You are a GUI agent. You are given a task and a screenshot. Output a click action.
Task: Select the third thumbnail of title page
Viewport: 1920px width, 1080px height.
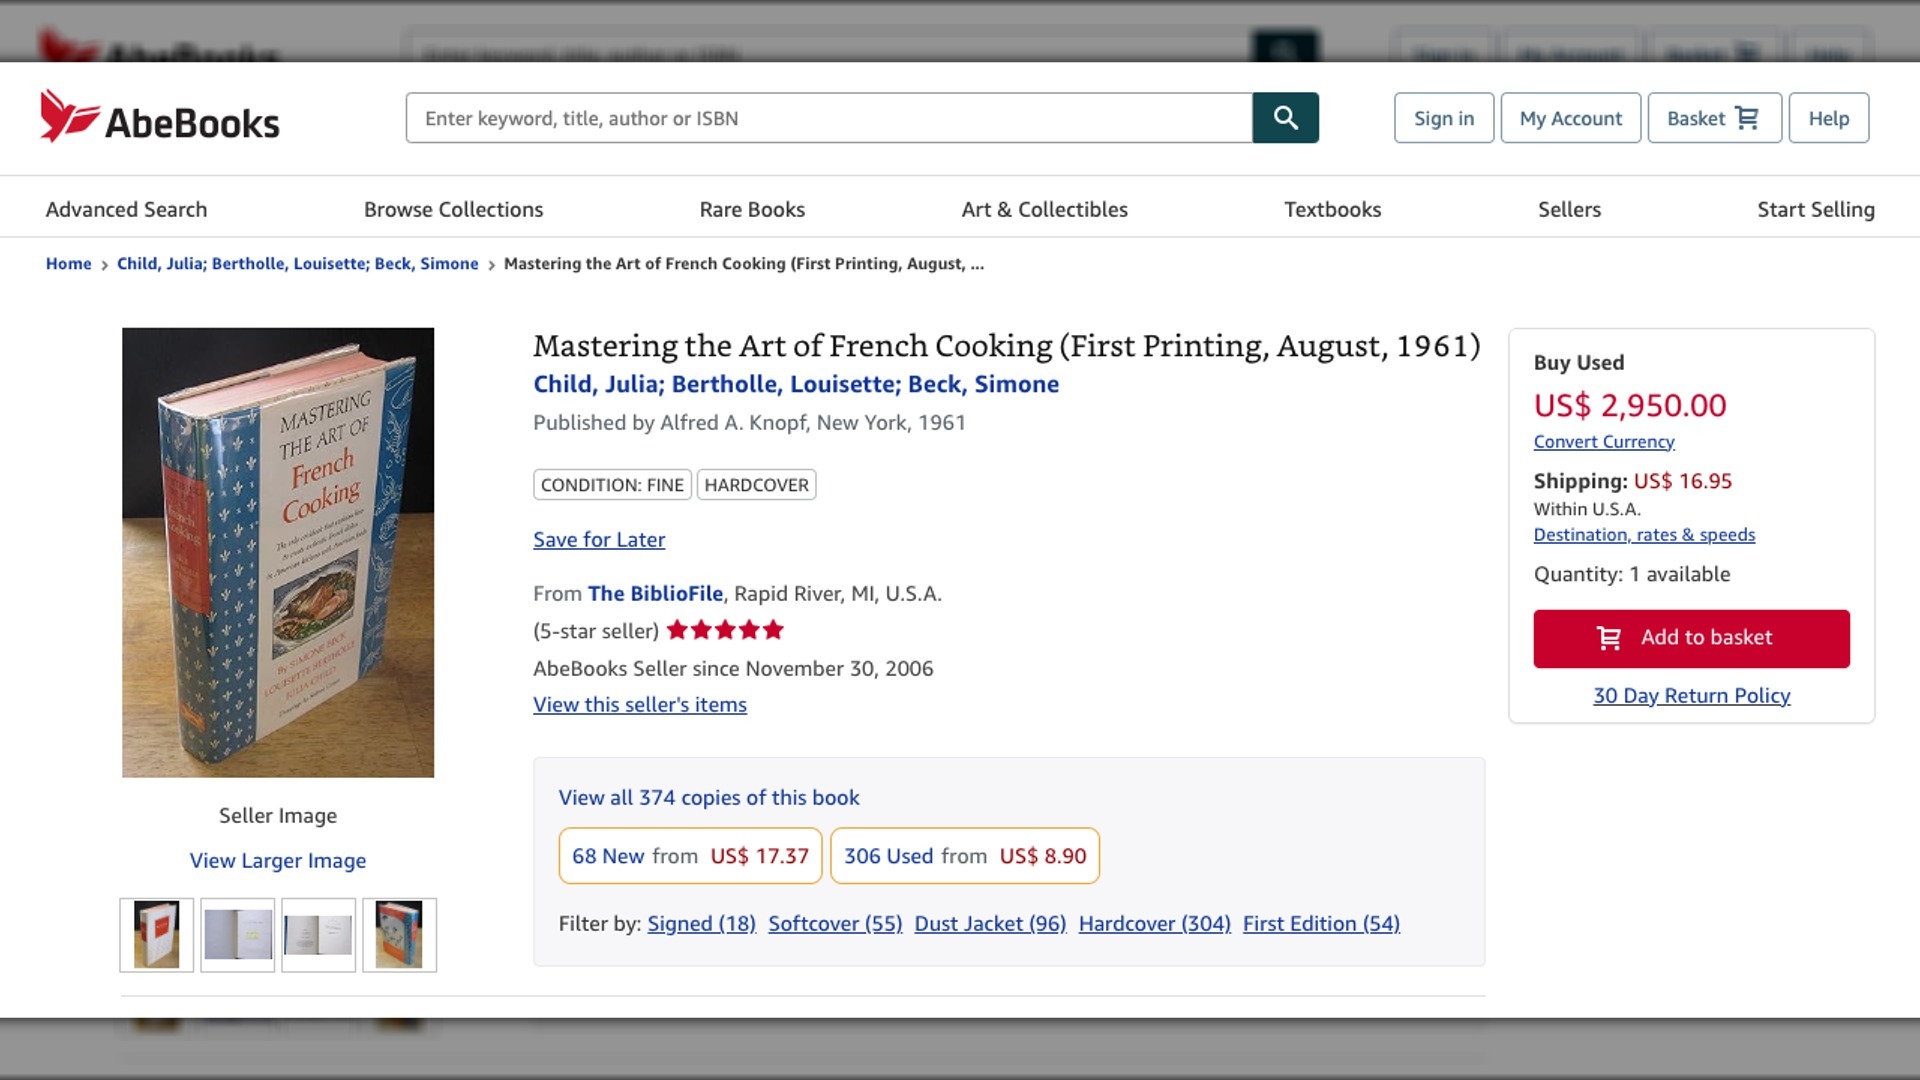319,935
